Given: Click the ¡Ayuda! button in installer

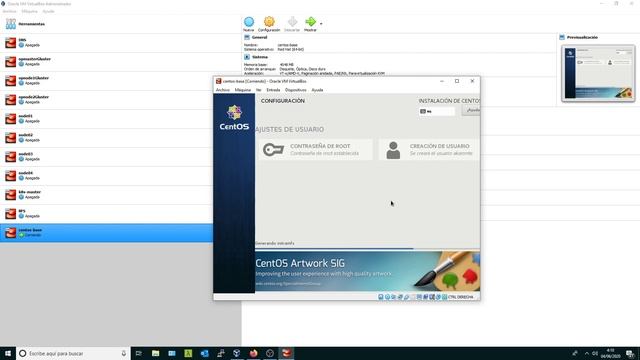Looking at the screenshot, I should 471,110.
